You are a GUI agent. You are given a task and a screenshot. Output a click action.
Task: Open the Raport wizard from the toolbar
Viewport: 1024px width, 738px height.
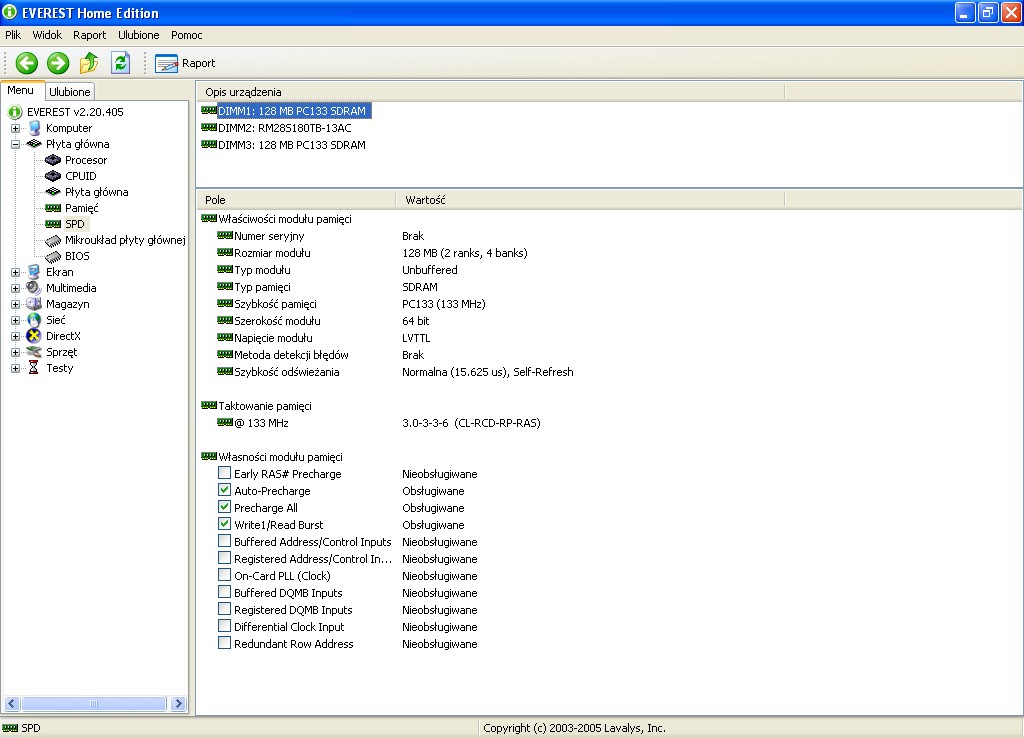tap(185, 63)
